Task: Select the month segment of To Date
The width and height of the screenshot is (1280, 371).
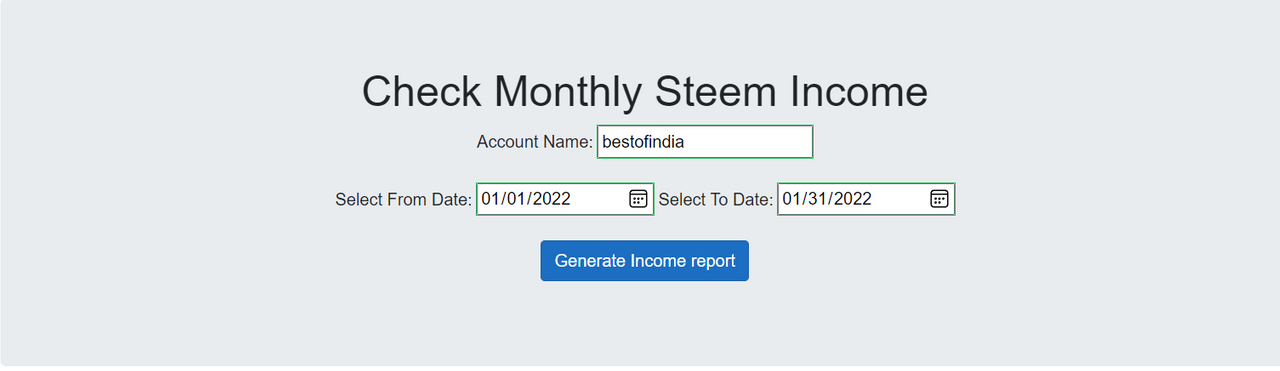Action: click(x=792, y=199)
